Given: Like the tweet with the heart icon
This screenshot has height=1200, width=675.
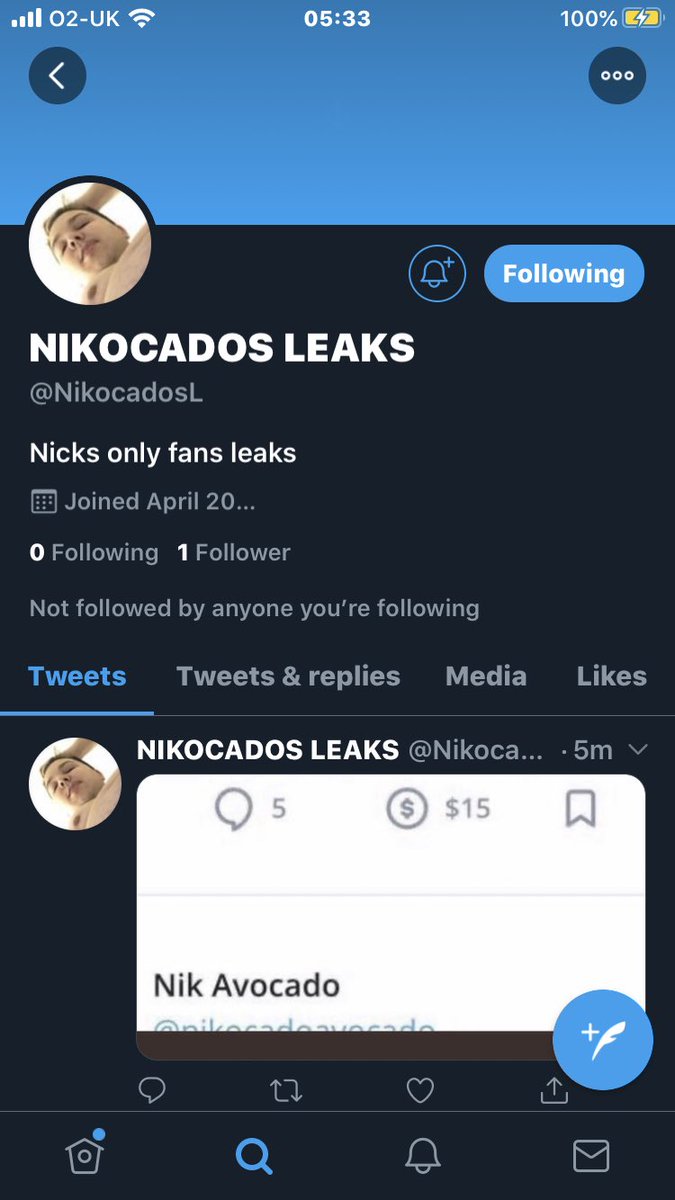Looking at the screenshot, I should (x=420, y=1090).
